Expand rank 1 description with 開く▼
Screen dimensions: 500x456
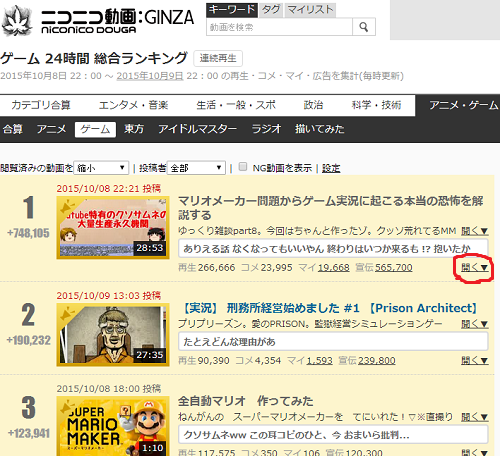click(x=475, y=231)
